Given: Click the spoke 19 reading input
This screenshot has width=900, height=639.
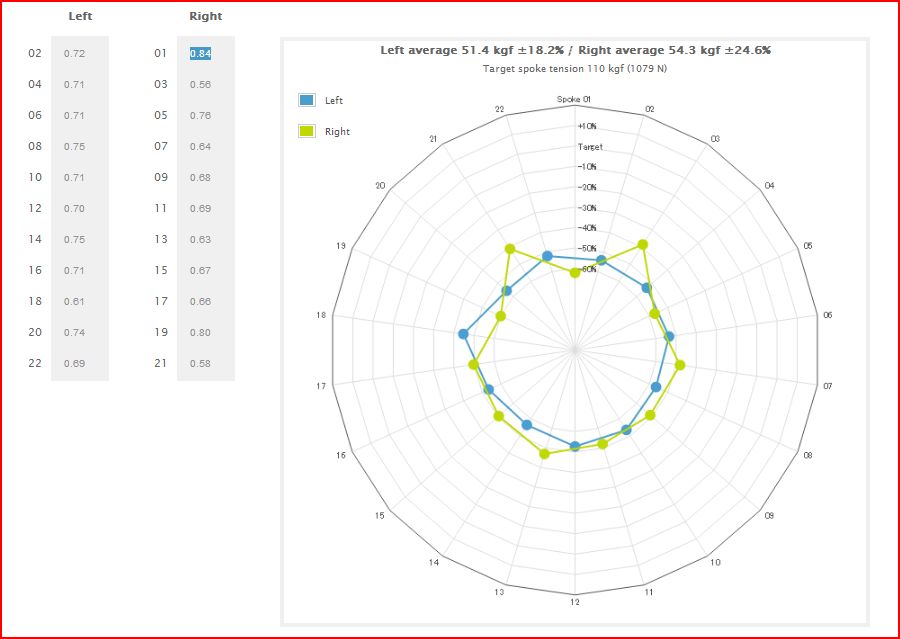Looking at the screenshot, I should pyautogui.click(x=201, y=332).
